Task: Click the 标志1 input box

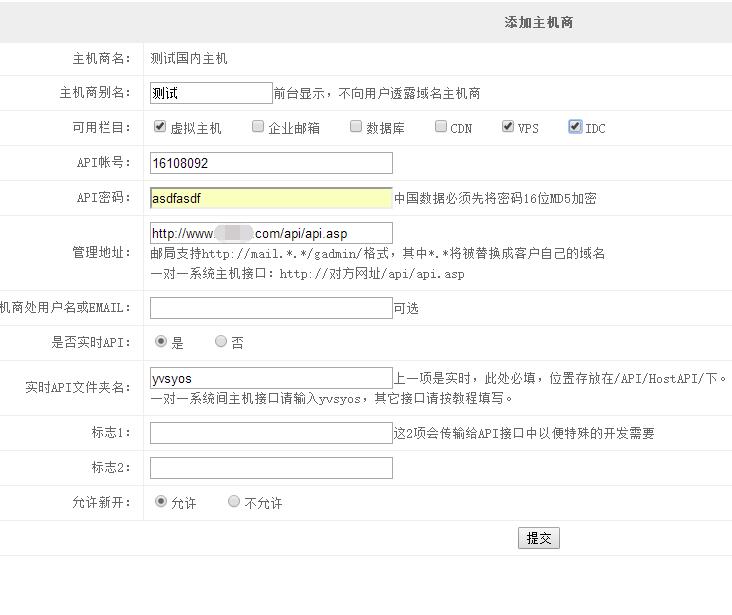Action: [x=271, y=433]
